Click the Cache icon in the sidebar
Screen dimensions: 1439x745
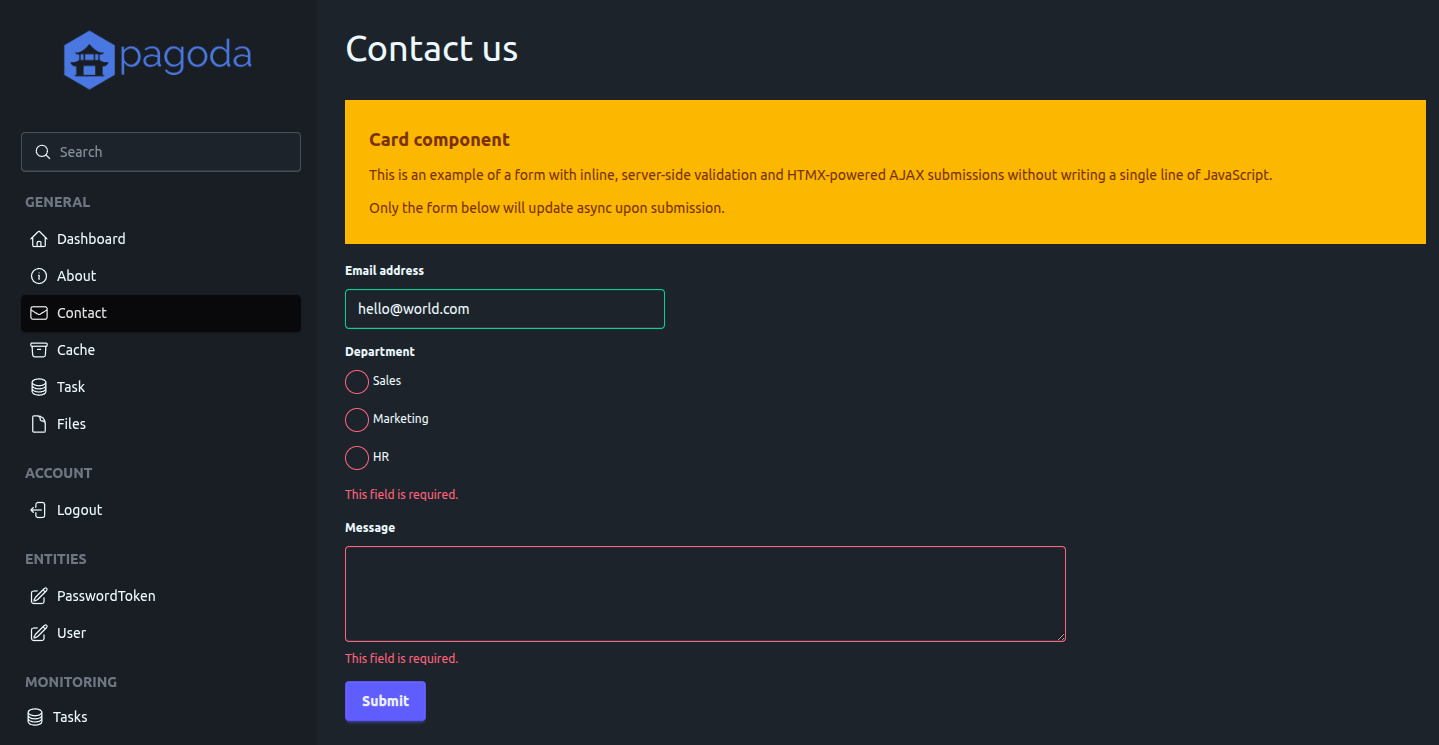tap(38, 349)
